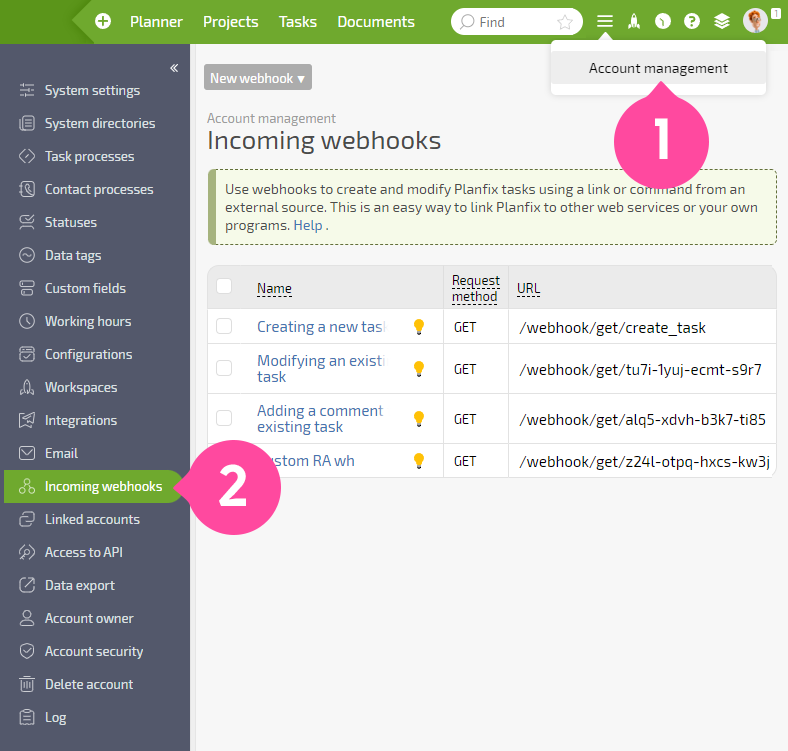
Task: Select Account management from dropdown menu
Action: pos(658,68)
